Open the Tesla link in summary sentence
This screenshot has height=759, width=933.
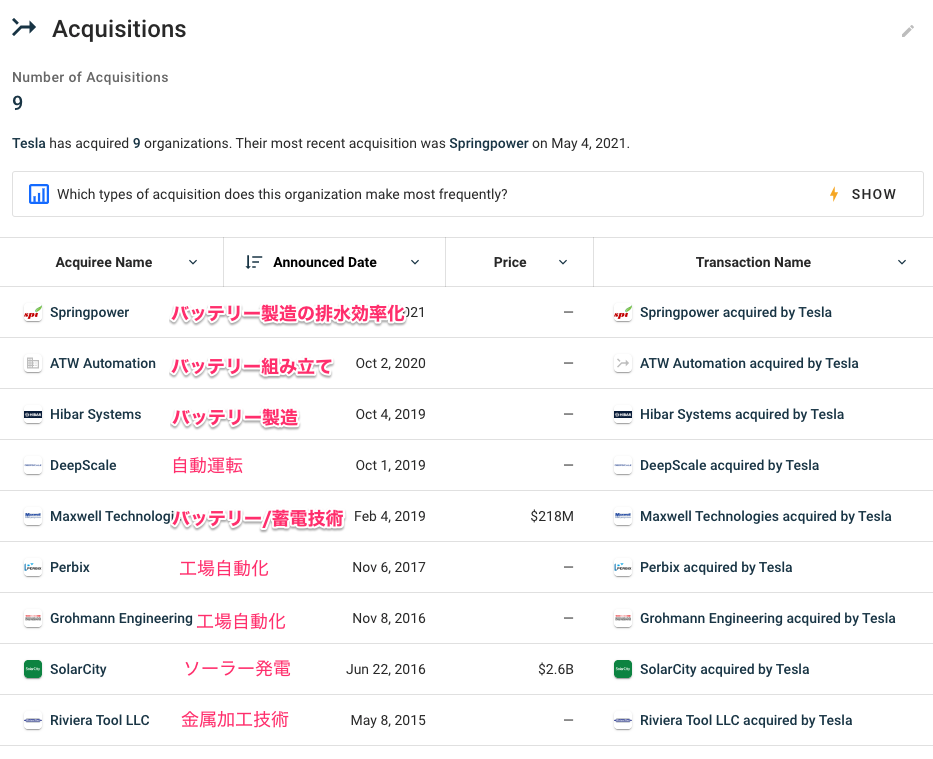(28, 143)
